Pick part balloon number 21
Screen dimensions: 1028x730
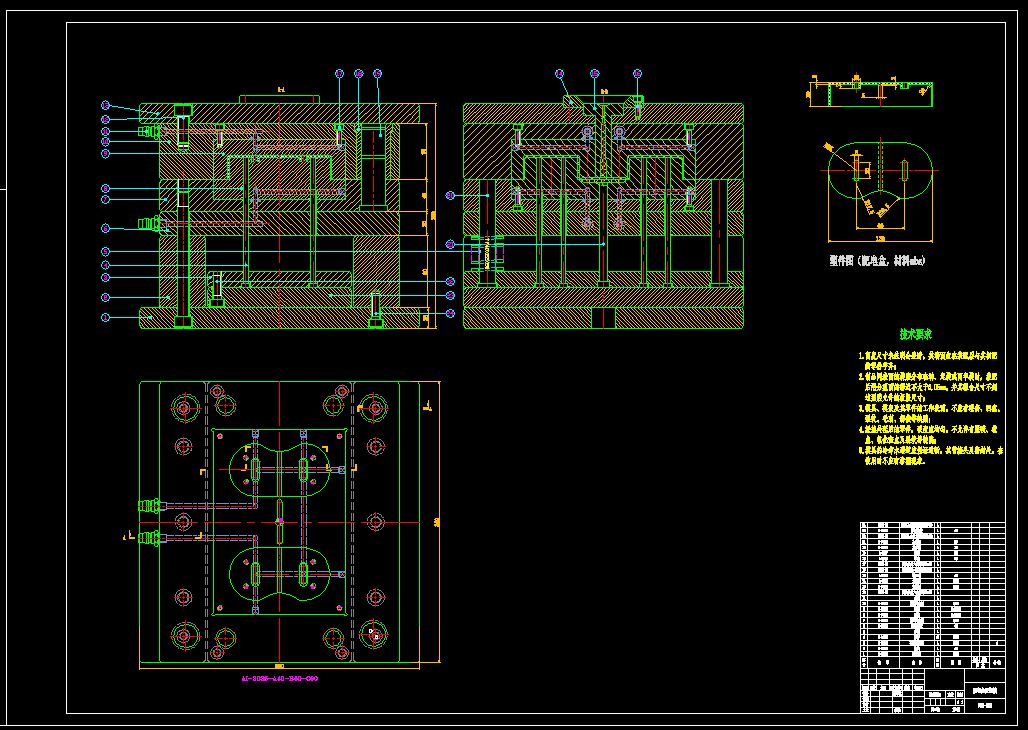450,245
